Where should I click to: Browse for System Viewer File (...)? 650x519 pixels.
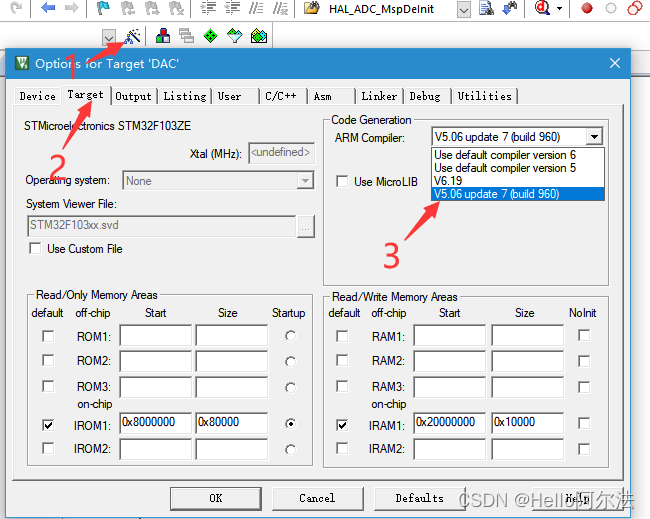pyautogui.click(x=306, y=226)
